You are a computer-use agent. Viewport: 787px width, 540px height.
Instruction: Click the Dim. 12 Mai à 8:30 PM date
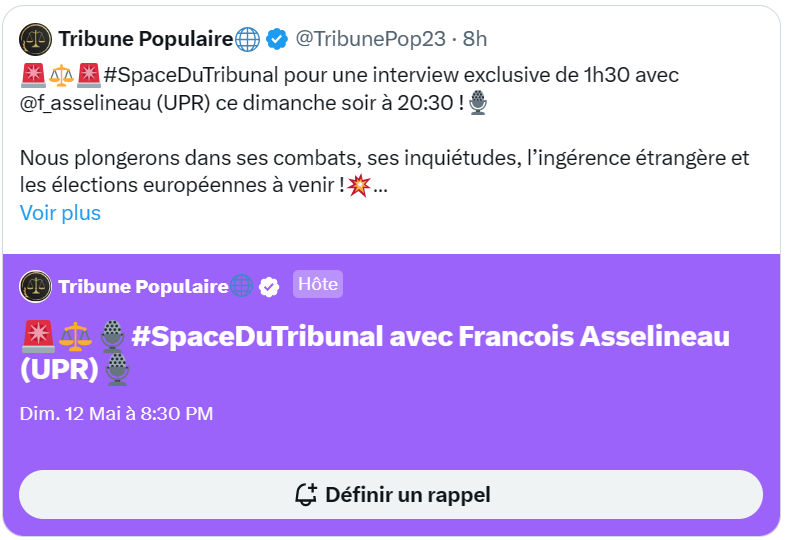[x=116, y=414]
